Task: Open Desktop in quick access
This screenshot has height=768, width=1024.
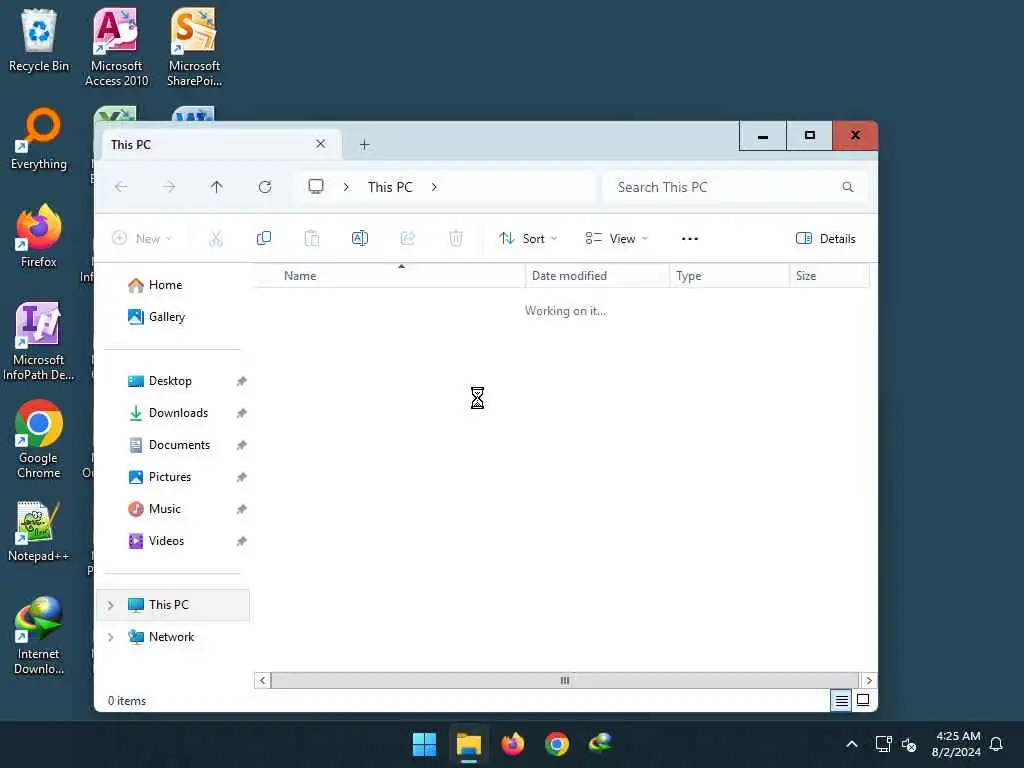Action: [x=159, y=381]
